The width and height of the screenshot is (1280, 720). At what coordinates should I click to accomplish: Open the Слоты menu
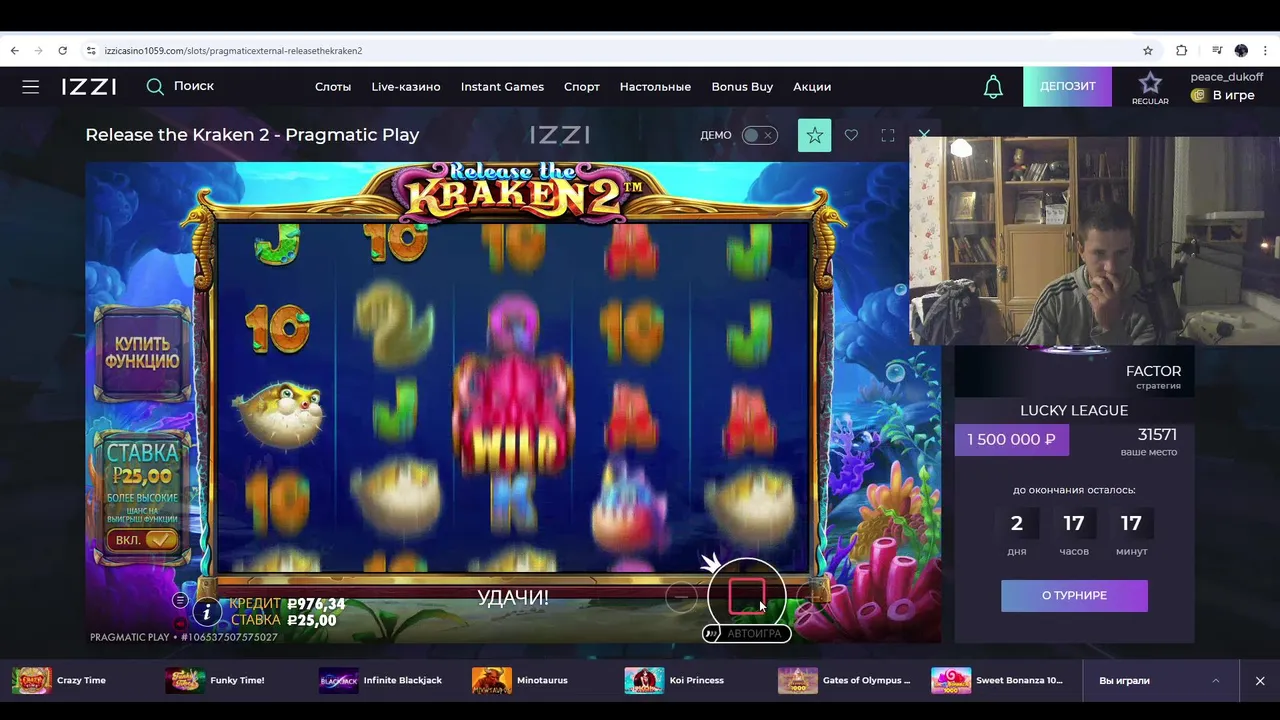(333, 87)
